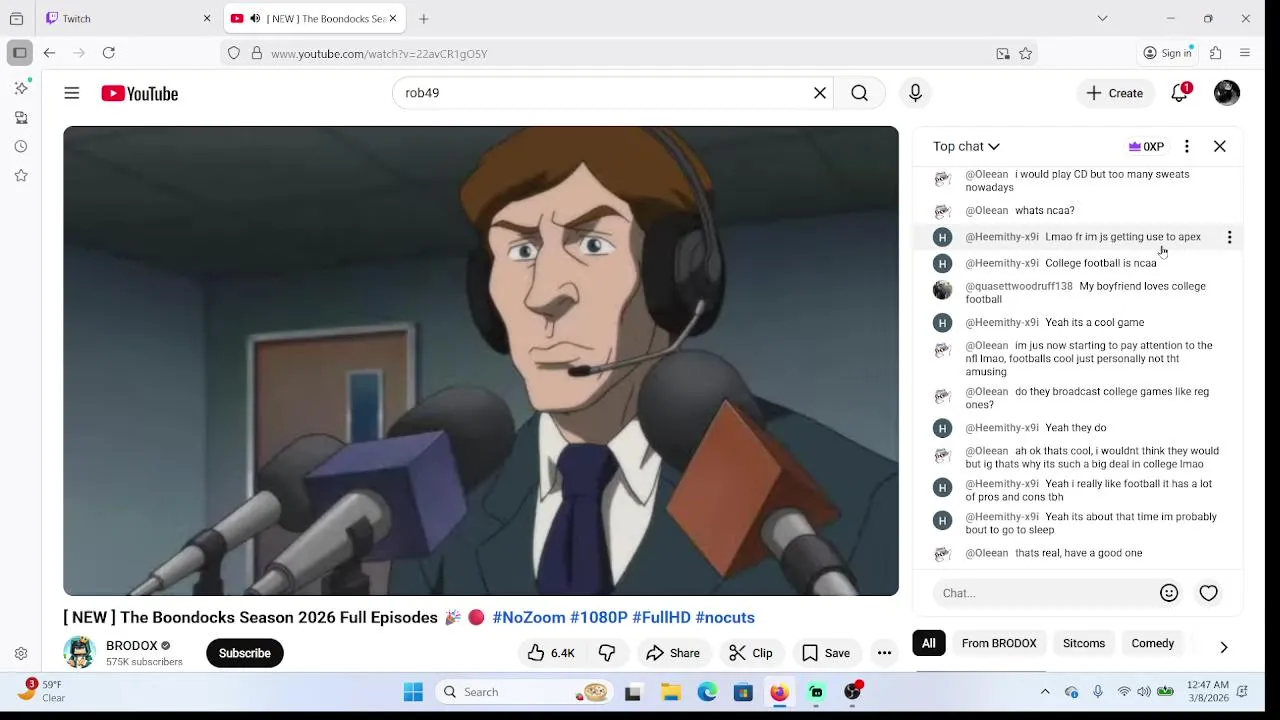The width and height of the screenshot is (1280, 720).
Task: Dislike the Boondocks video
Action: [x=607, y=653]
